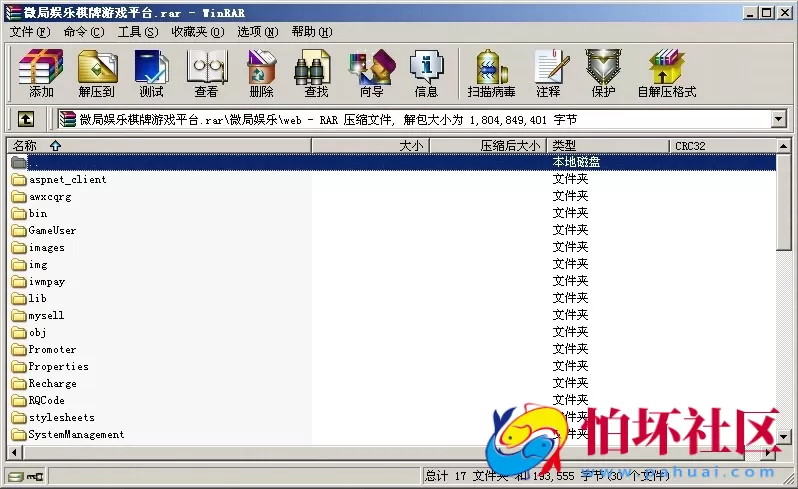Open the Options (选项) menu
The image size is (798, 489).
pos(258,32)
